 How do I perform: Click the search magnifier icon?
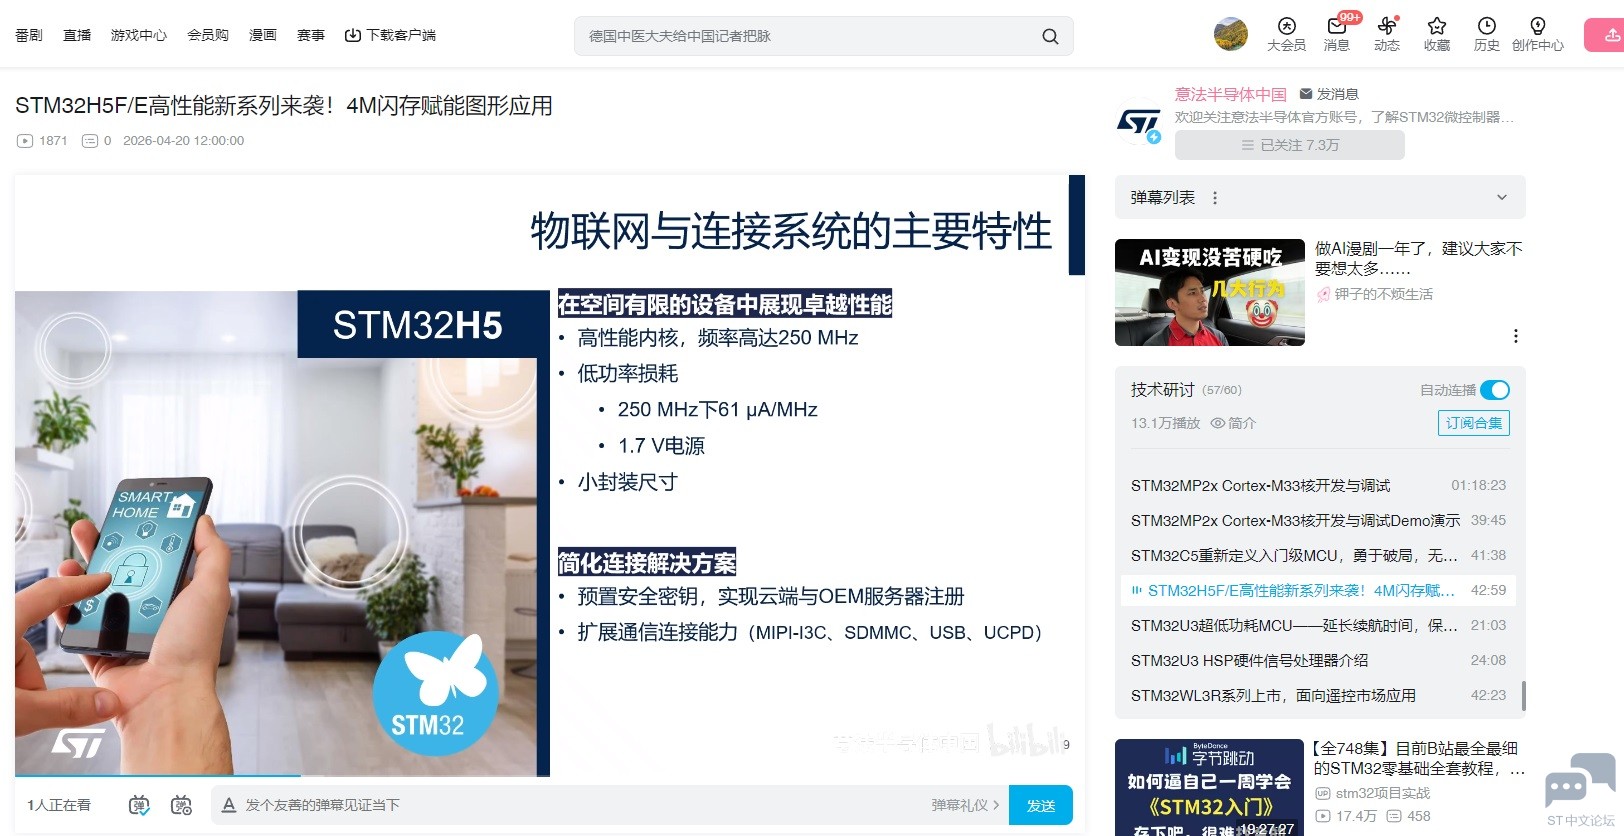click(1050, 36)
